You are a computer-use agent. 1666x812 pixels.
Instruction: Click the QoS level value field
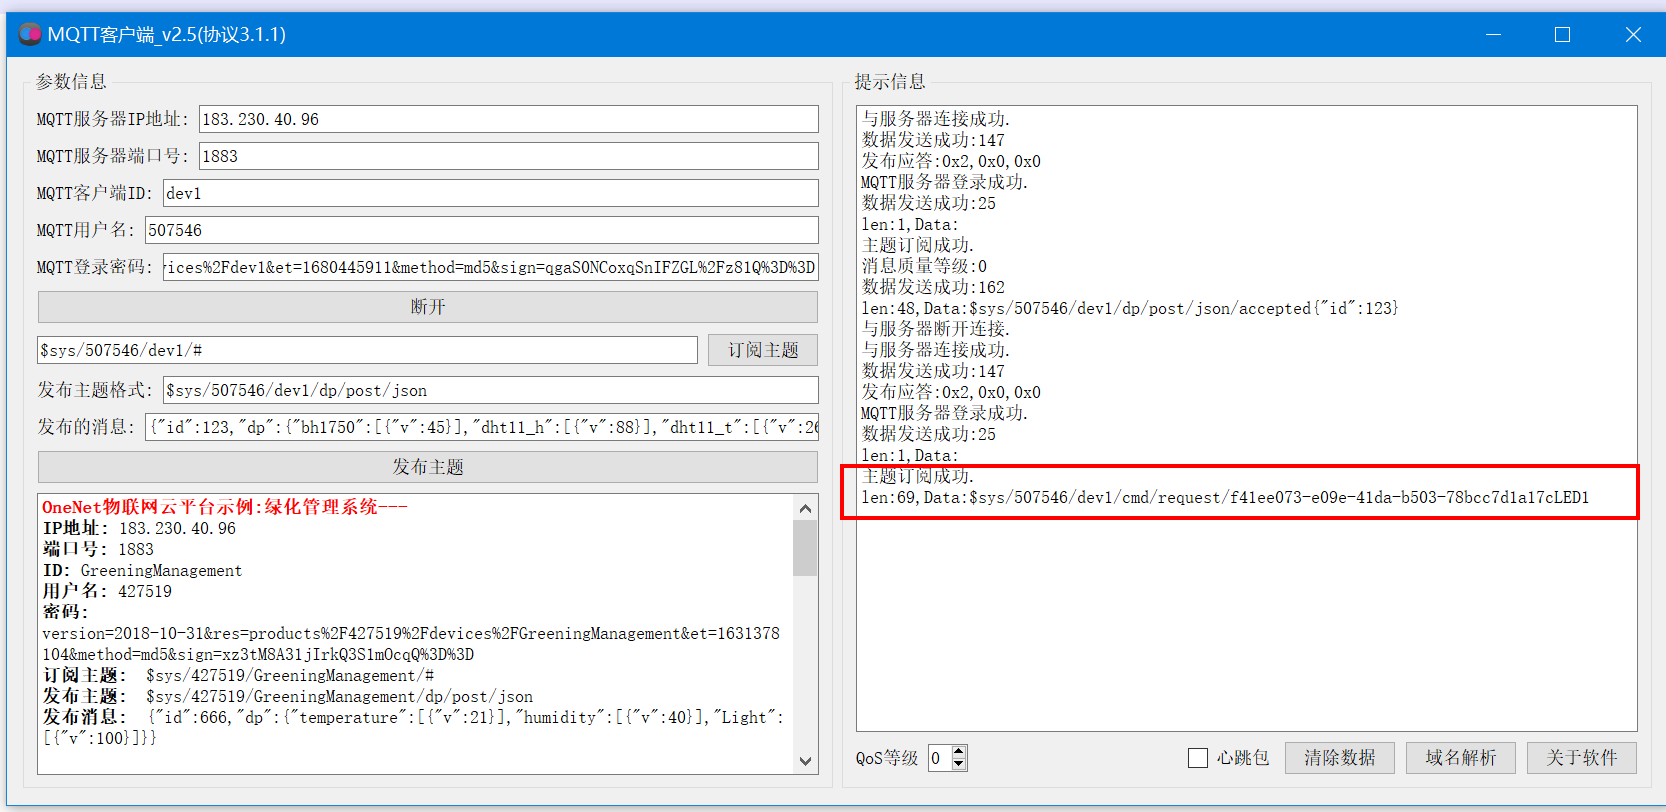[x=940, y=758]
